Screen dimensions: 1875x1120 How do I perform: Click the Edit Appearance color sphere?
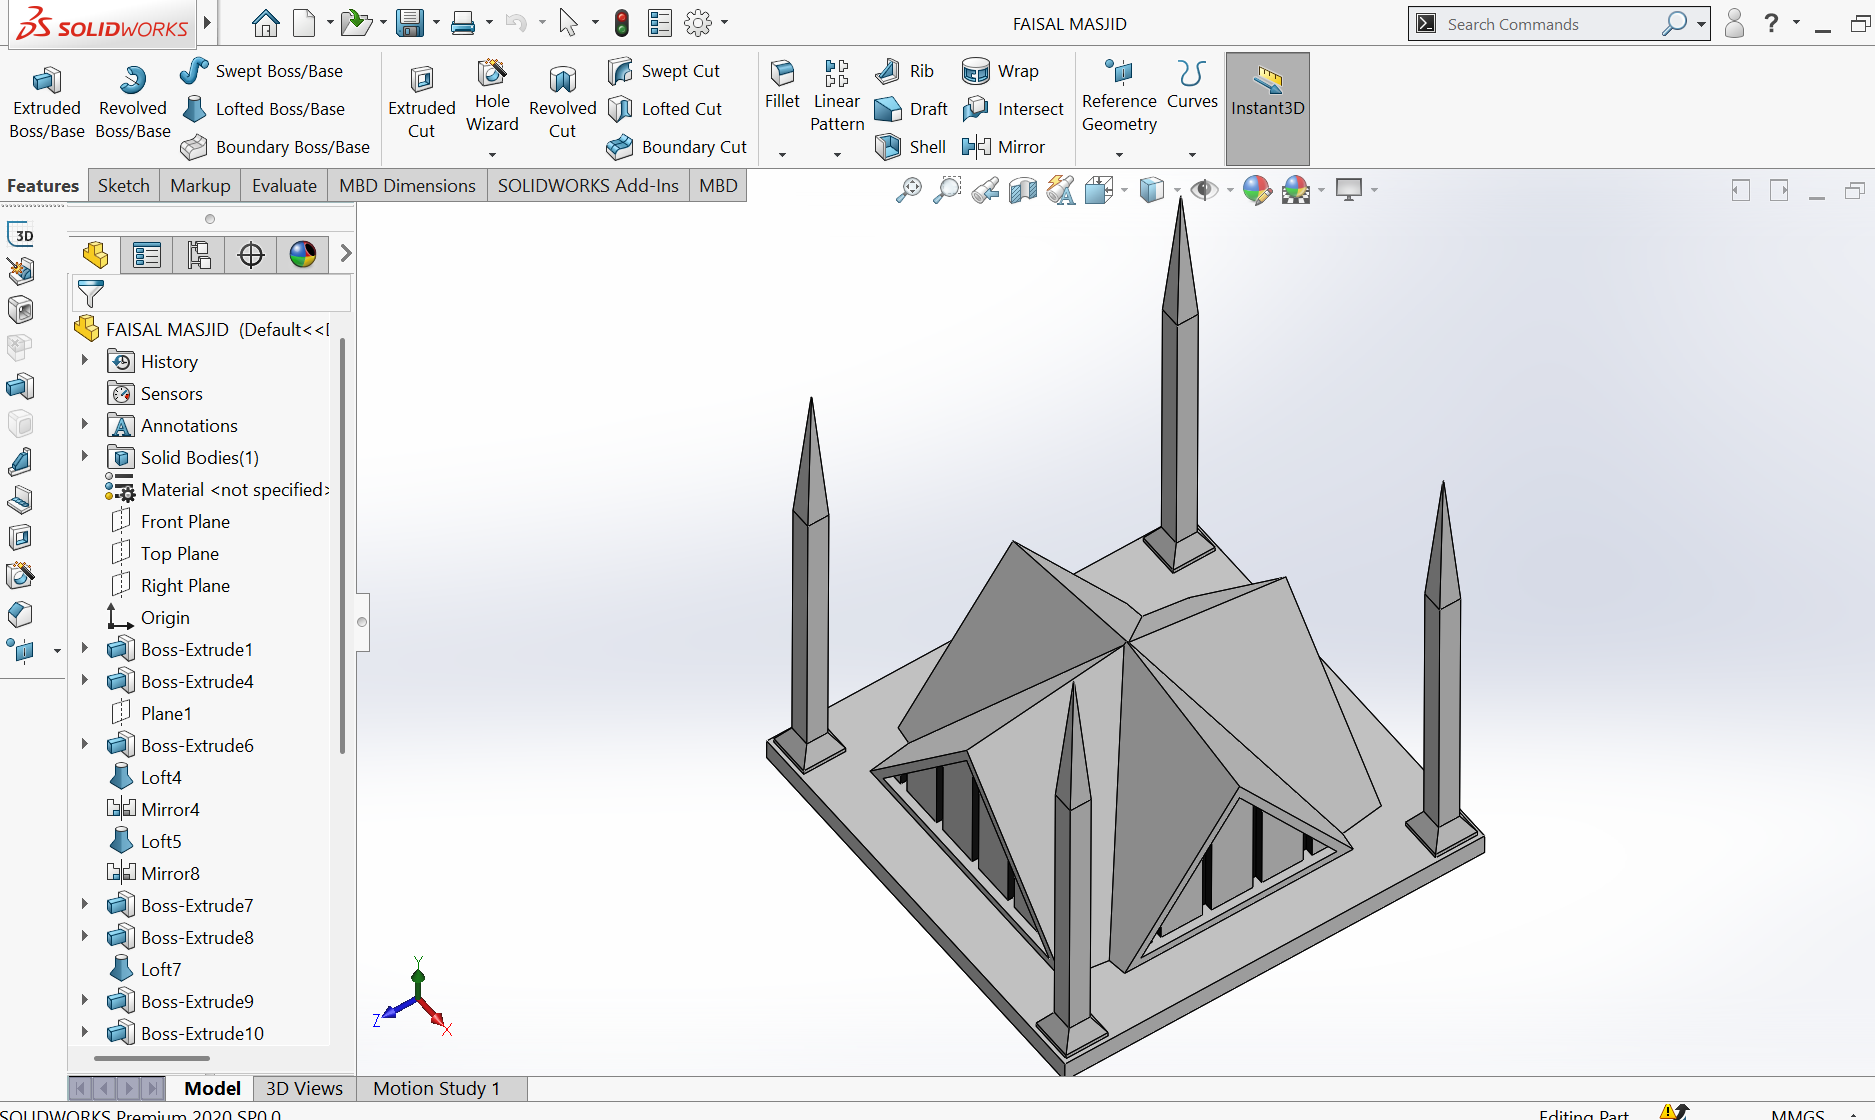[1256, 189]
